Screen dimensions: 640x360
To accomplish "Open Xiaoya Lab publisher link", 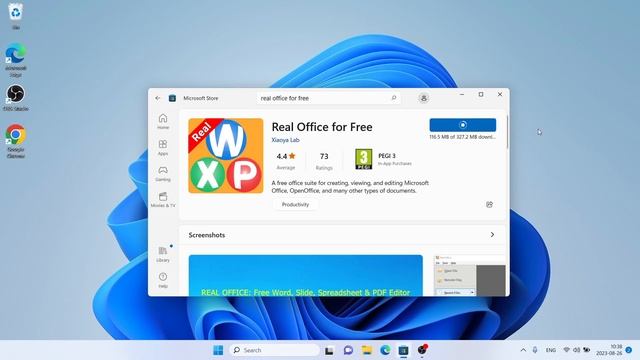I will pyautogui.click(x=285, y=140).
